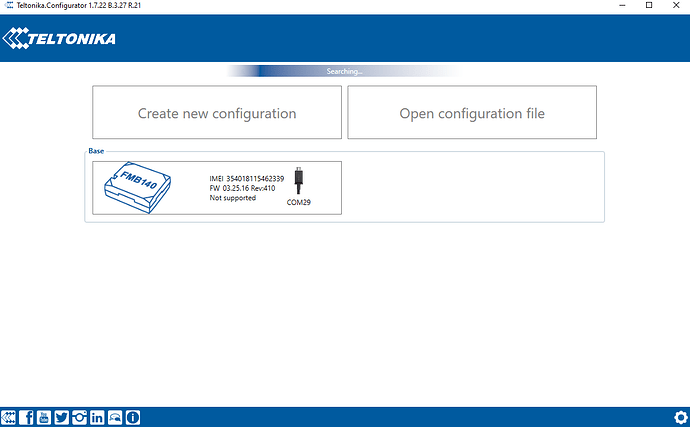This screenshot has width=690, height=427.
Task: Click the FW 03.25.16 Rev:410 text
Action: tap(242, 188)
